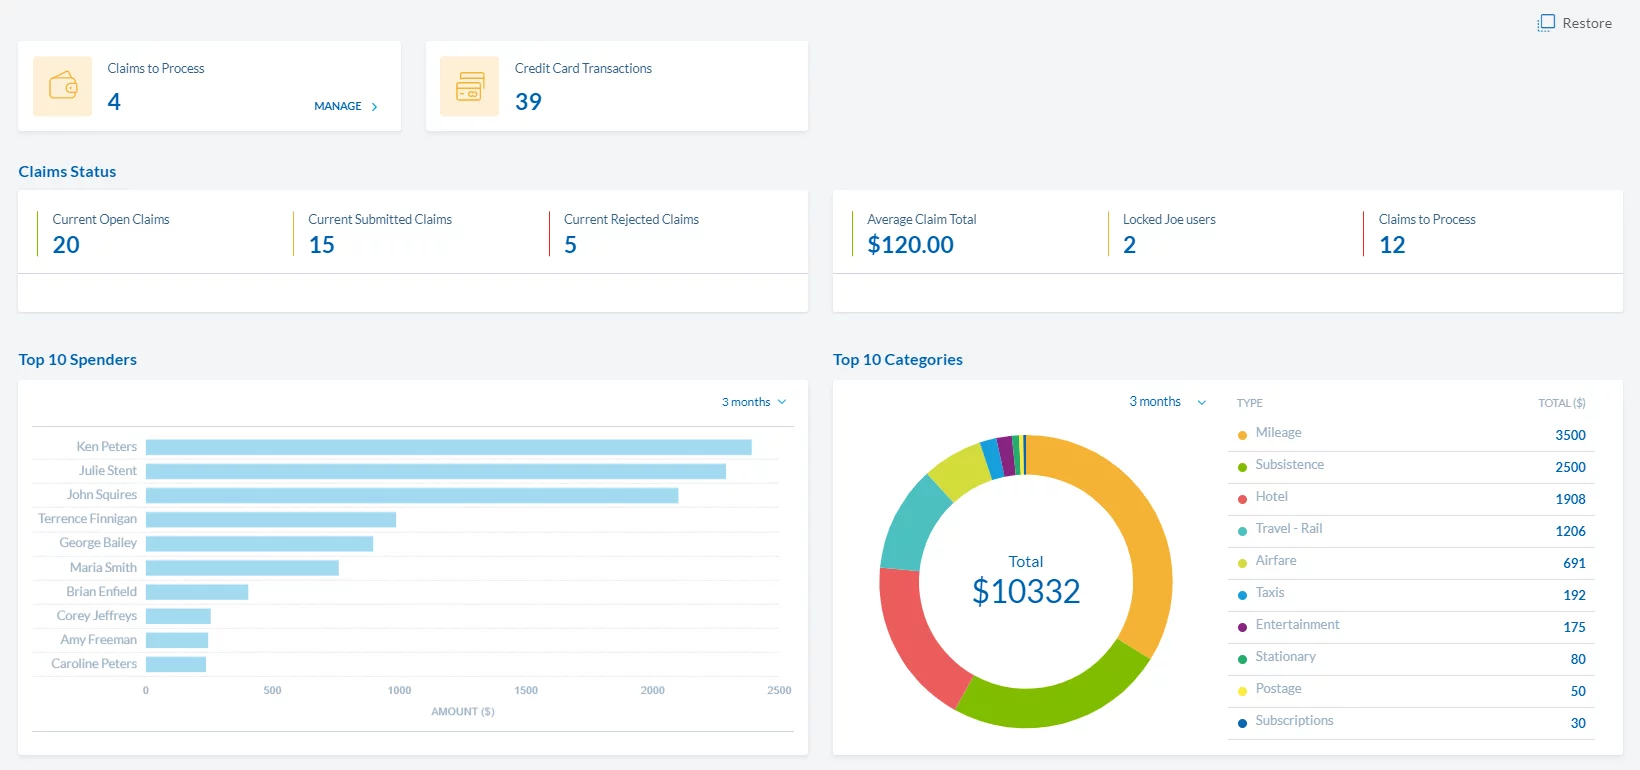Image resolution: width=1640 pixels, height=770 pixels.
Task: Click the credit card icon tile
Action: pyautogui.click(x=469, y=86)
